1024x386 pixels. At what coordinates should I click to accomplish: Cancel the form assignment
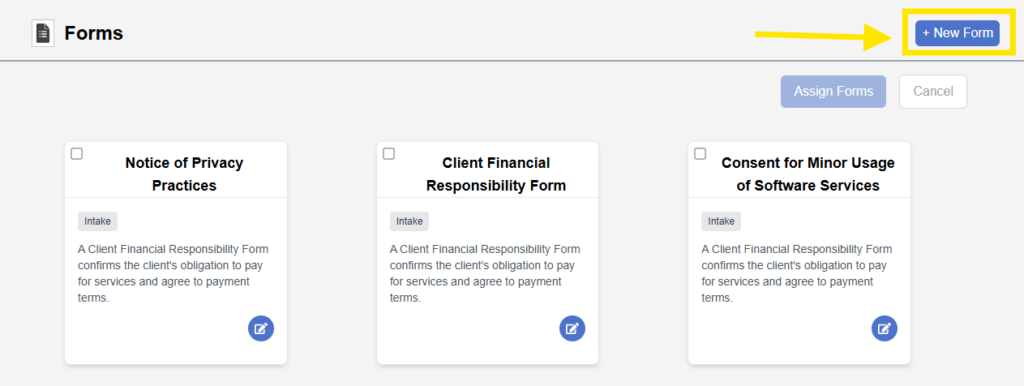[x=933, y=91]
